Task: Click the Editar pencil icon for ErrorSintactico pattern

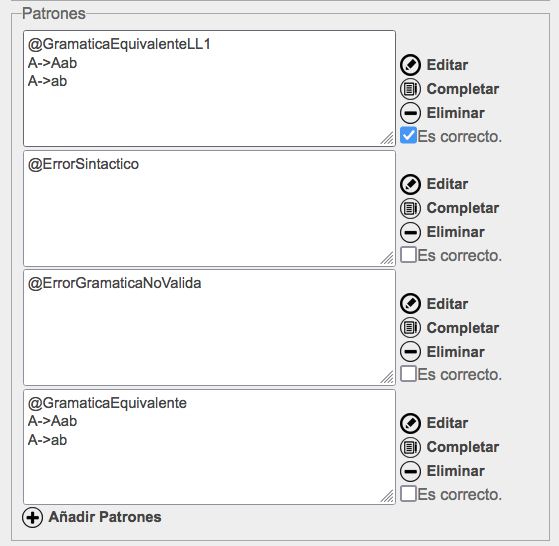Action: pyautogui.click(x=410, y=184)
